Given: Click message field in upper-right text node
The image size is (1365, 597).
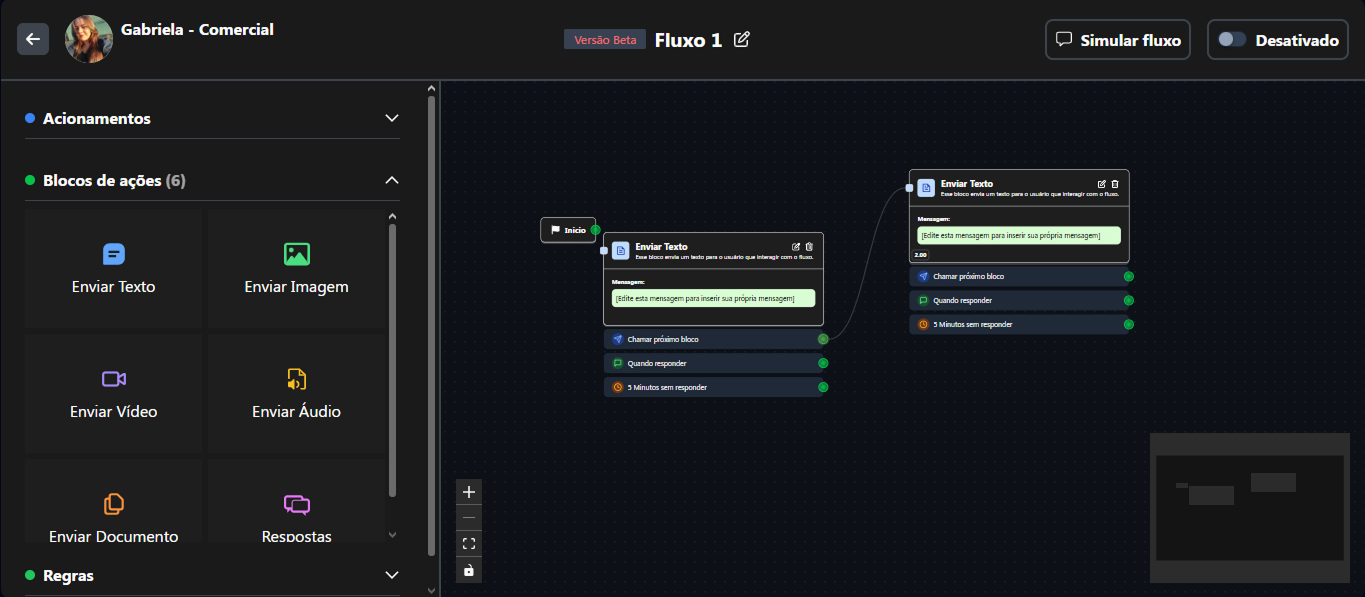Looking at the screenshot, I should pos(1019,235).
